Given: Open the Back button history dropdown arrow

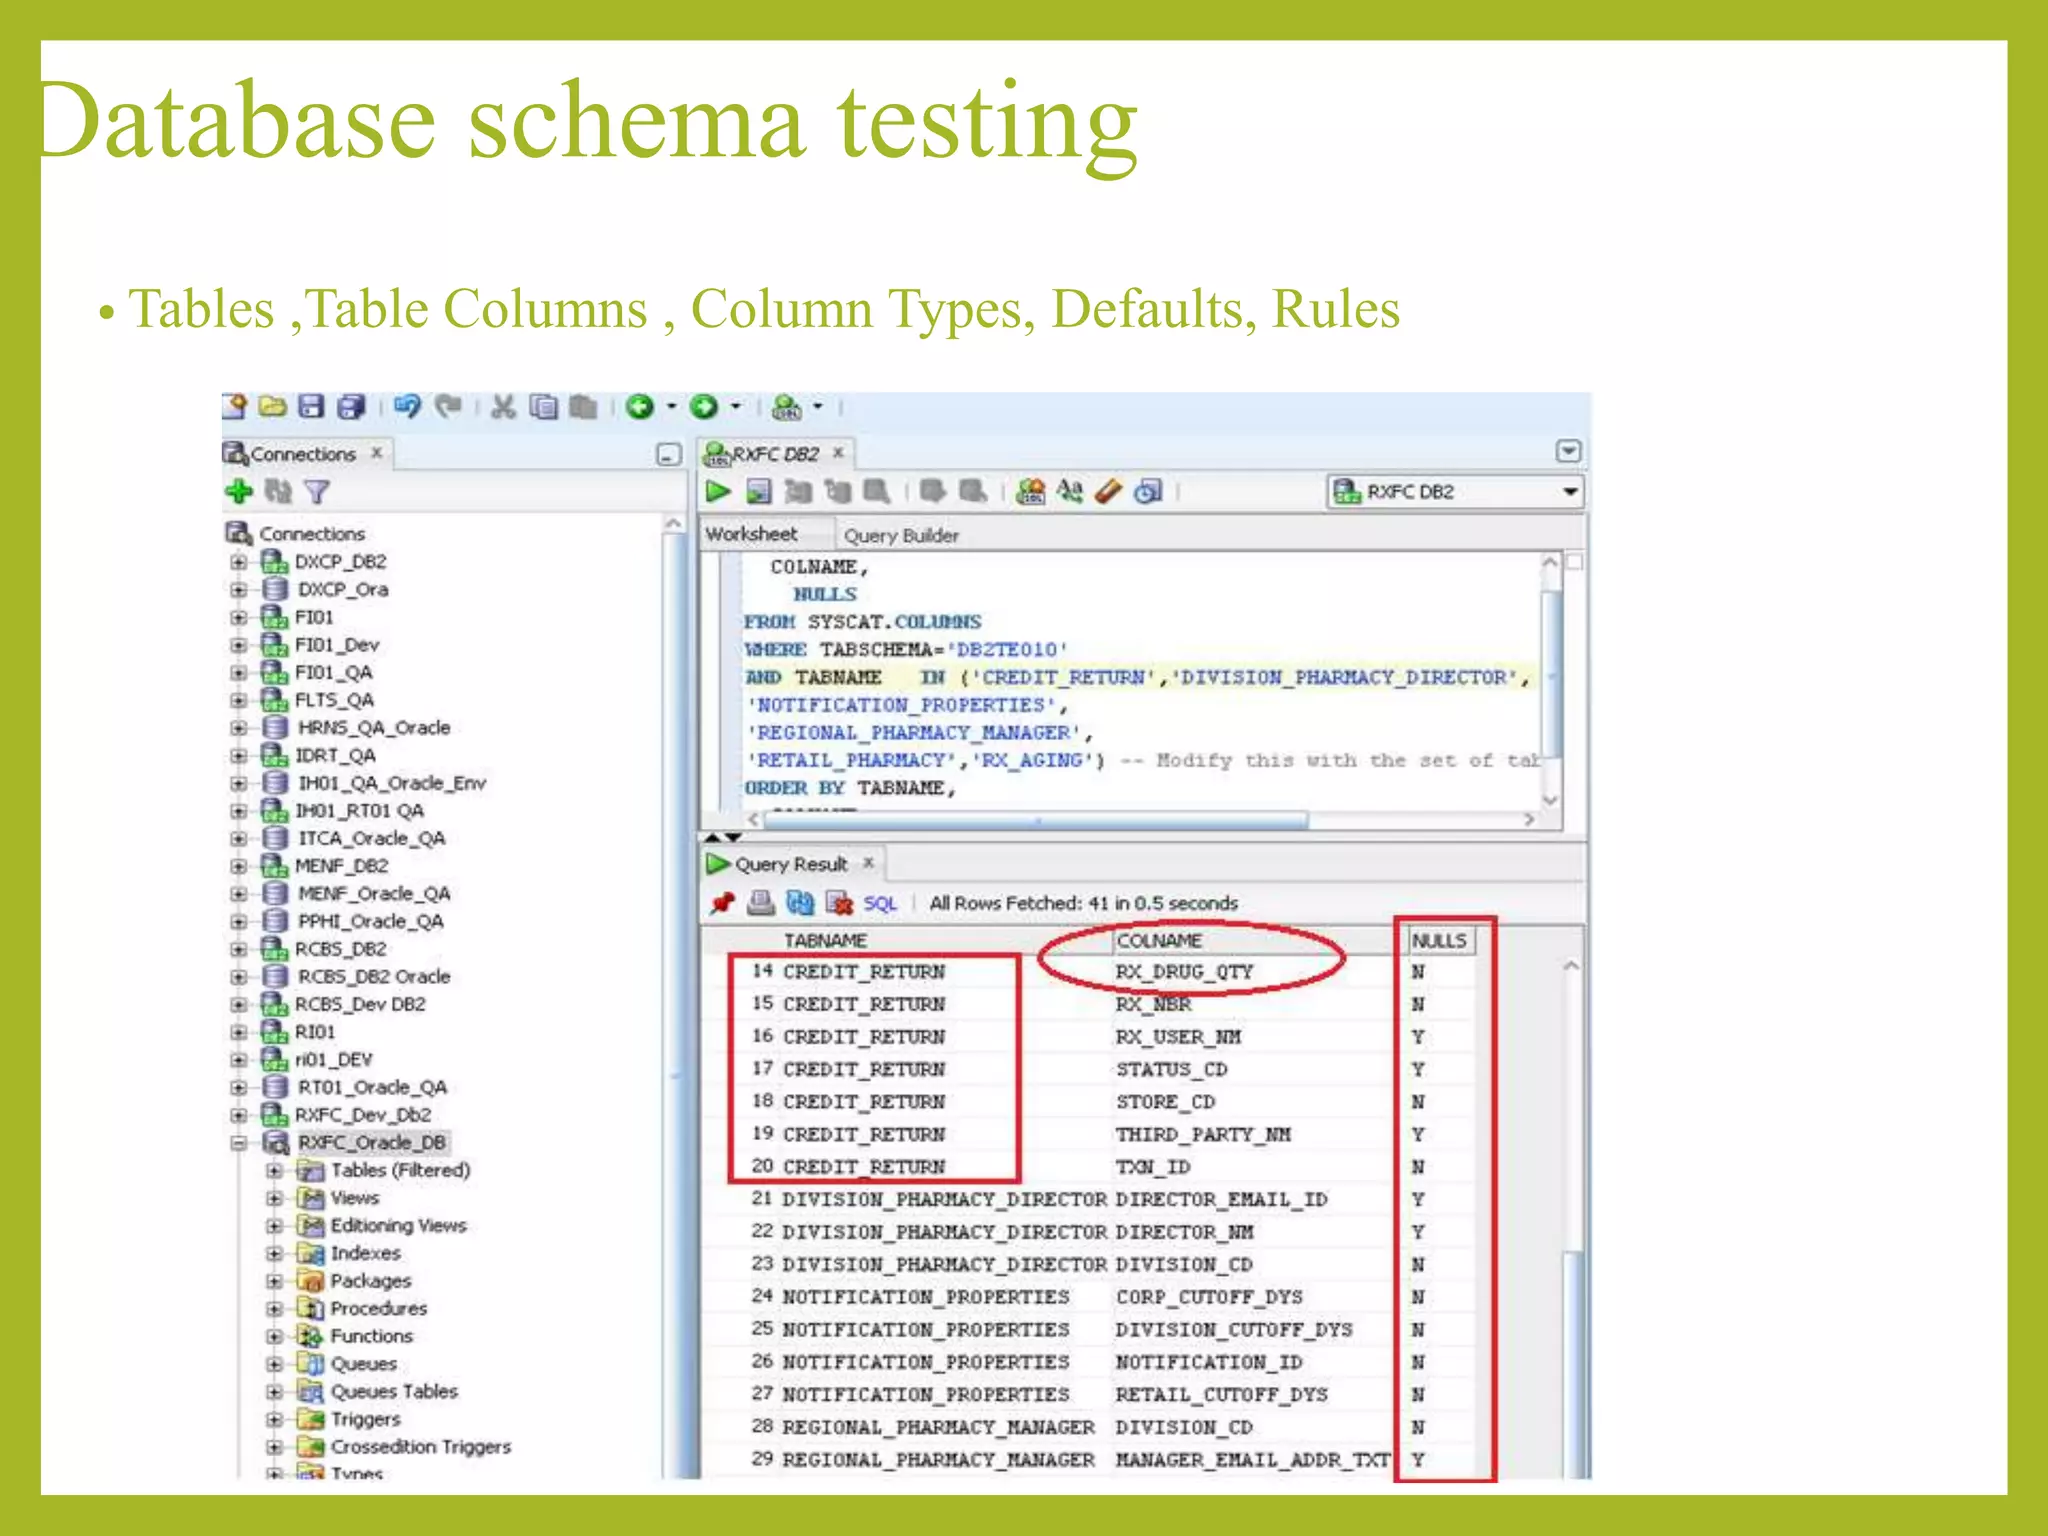Looking at the screenshot, I should click(x=671, y=406).
